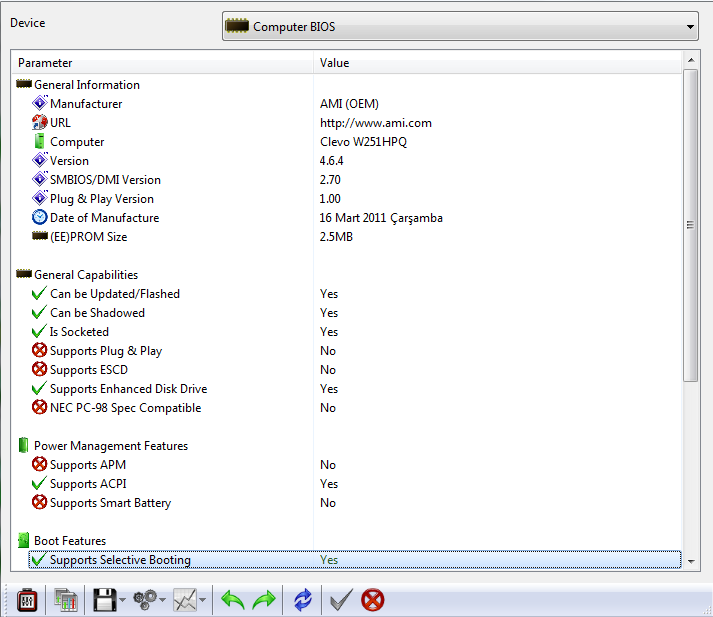The width and height of the screenshot is (713, 617).
Task: Click the Device dropdown arrow
Action: pos(690,27)
